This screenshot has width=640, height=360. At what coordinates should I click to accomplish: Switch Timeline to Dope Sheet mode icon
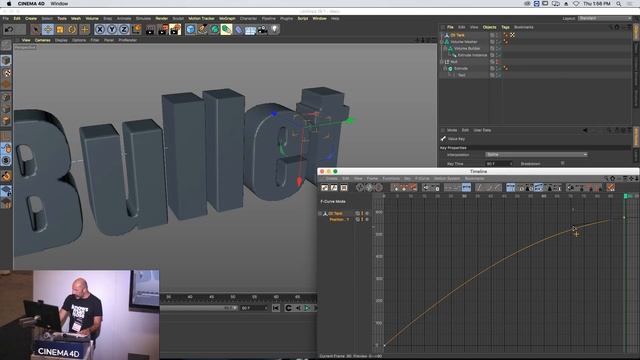(324, 187)
